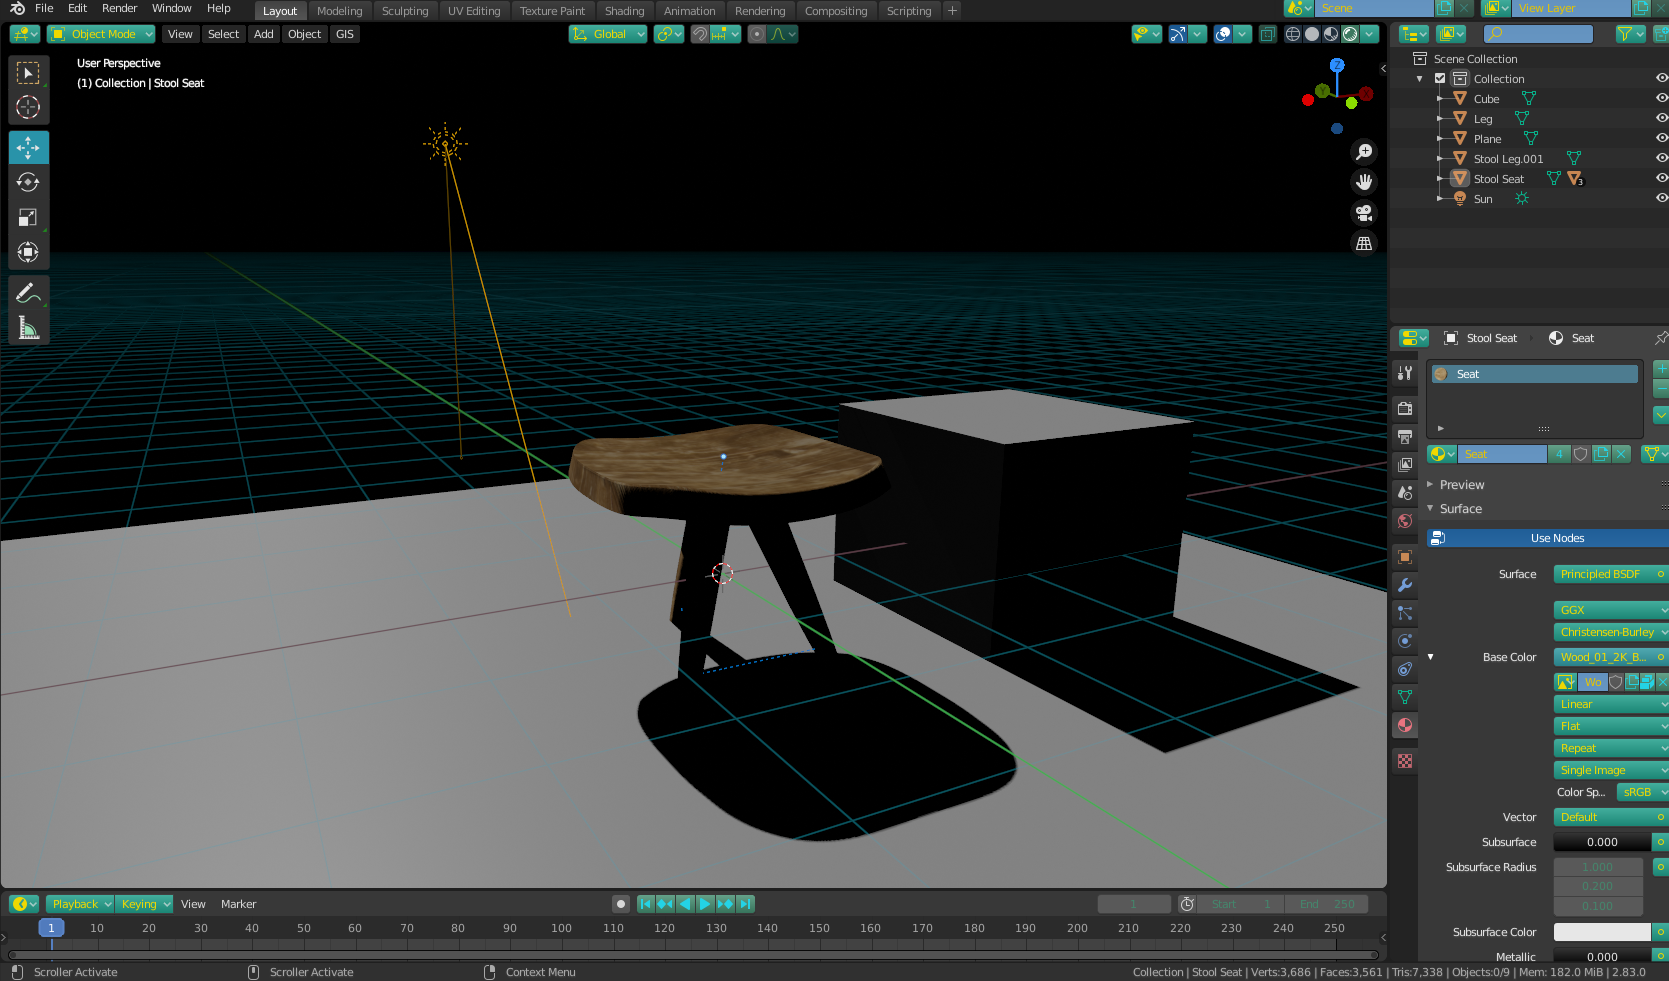Toggle the camera view gizmo
Screen dimensions: 1669x981
click(x=1364, y=213)
